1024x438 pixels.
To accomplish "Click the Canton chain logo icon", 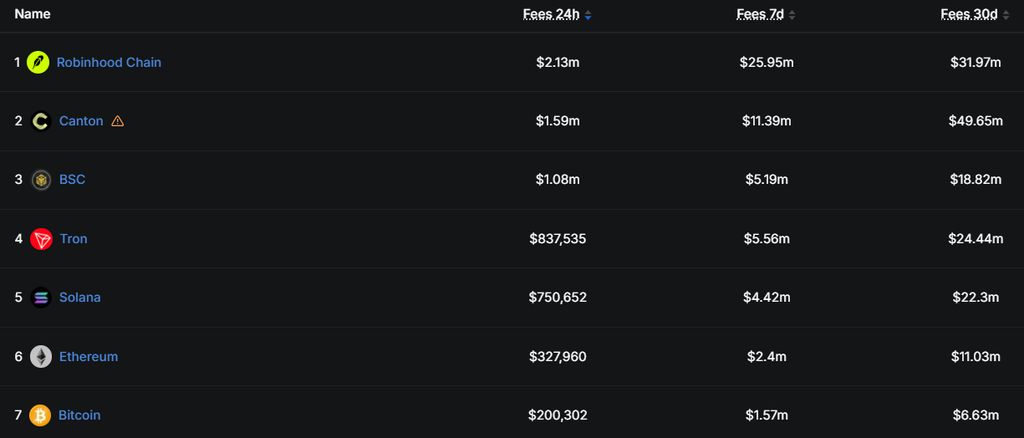I will [40, 121].
